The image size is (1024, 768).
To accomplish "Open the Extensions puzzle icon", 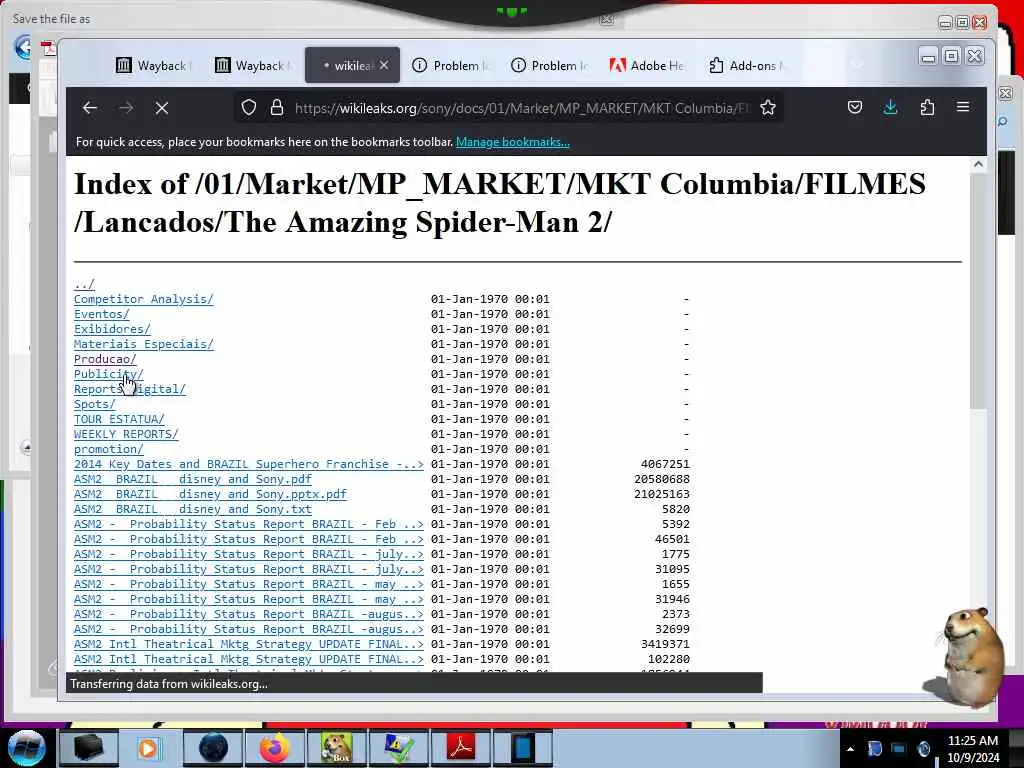I will click(x=927, y=107).
